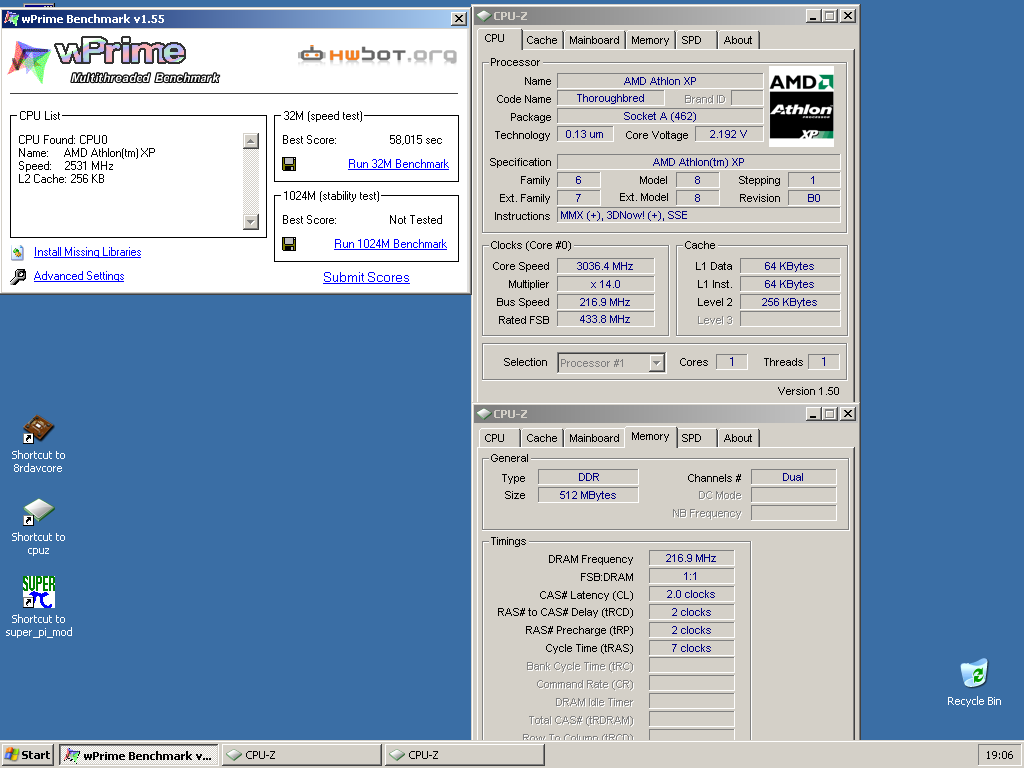This screenshot has height=768, width=1024.
Task: Click Best Score 58,015 sec text
Action: [415, 140]
